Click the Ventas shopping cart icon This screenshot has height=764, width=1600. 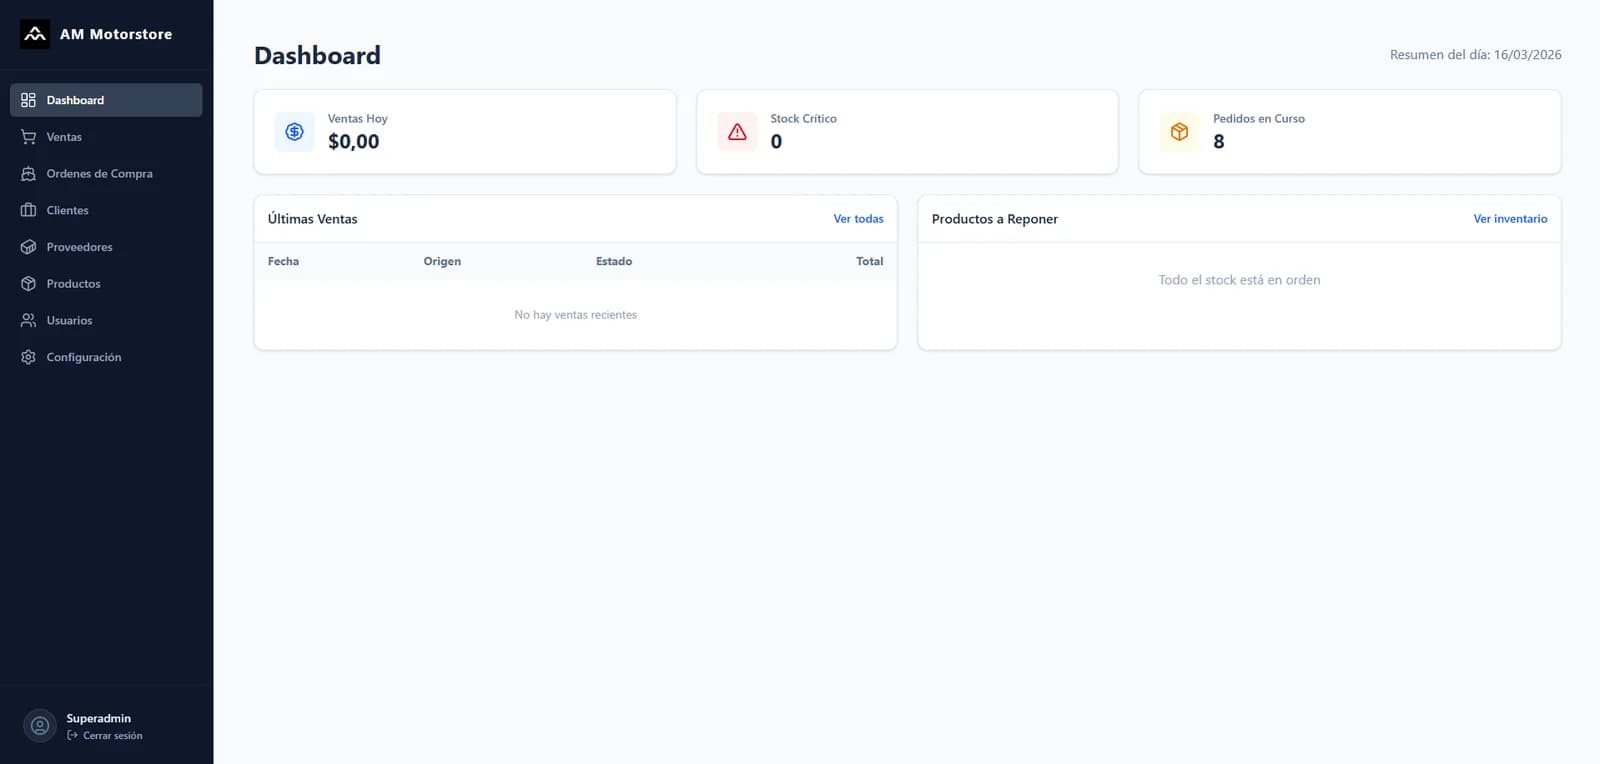click(28, 137)
